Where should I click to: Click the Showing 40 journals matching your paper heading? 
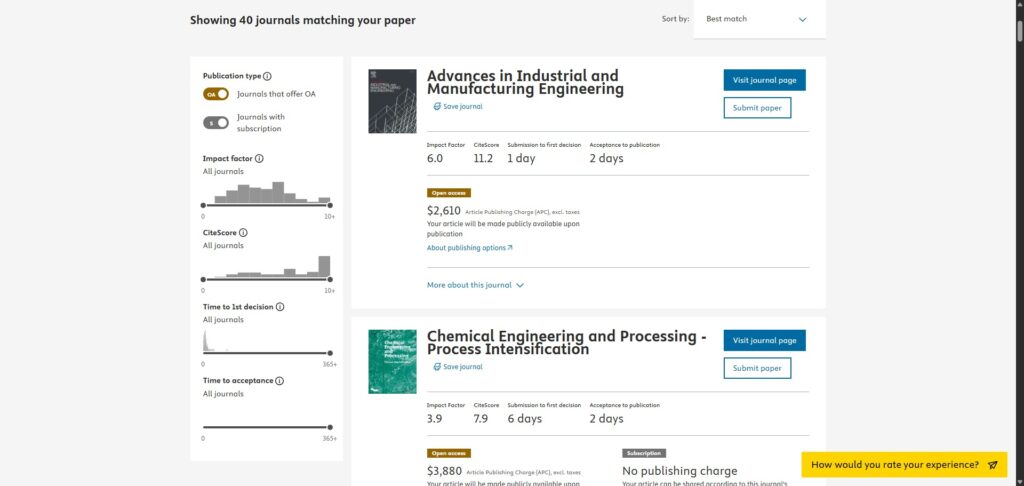click(x=302, y=20)
